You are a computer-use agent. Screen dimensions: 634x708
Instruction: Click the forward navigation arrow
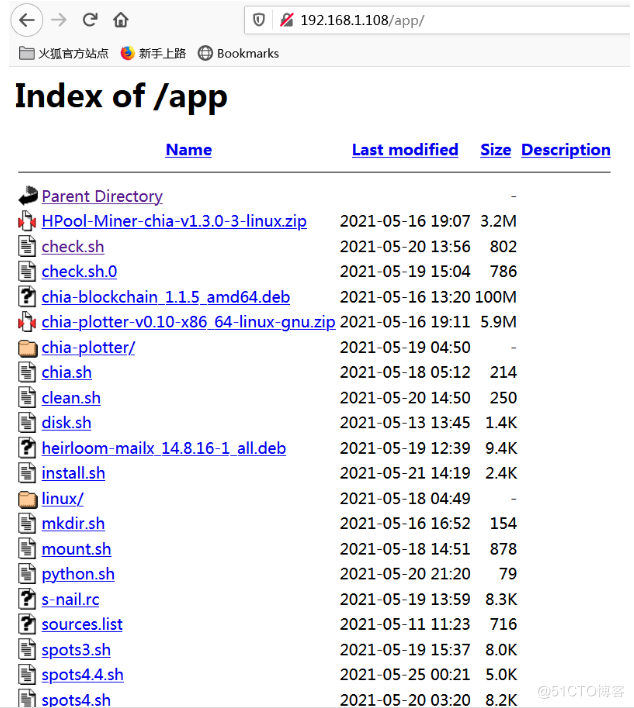click(x=58, y=20)
